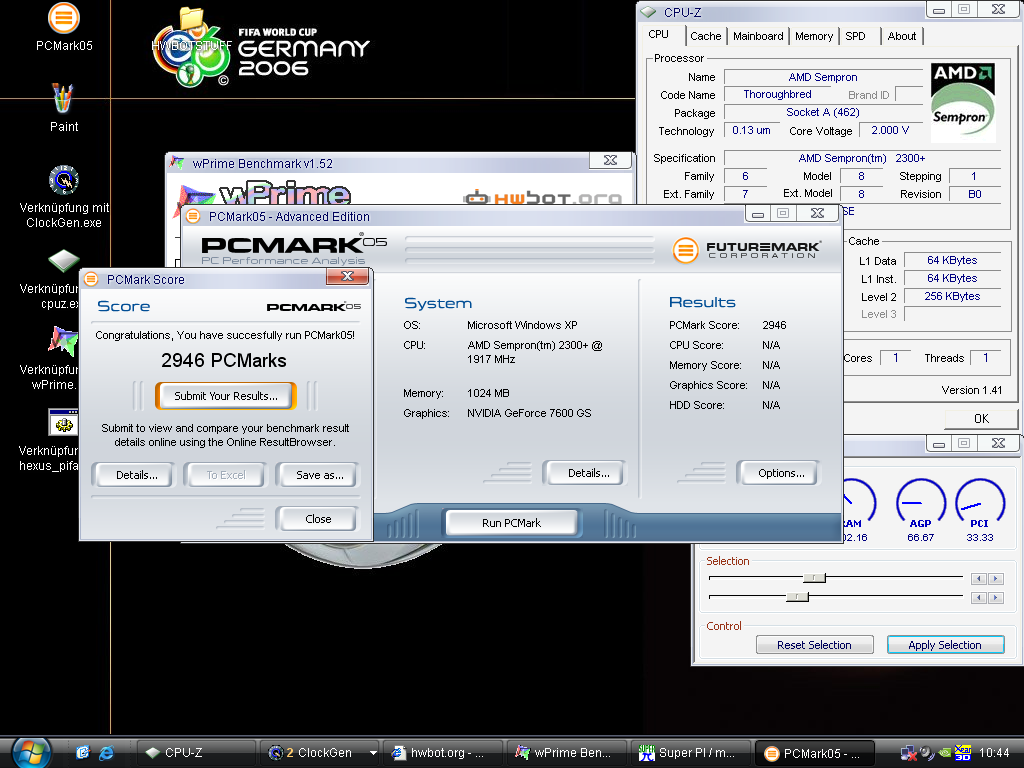Open Internet Explorer quick launch icon
Viewport: 1024px width, 768px height.
pyautogui.click(x=106, y=753)
